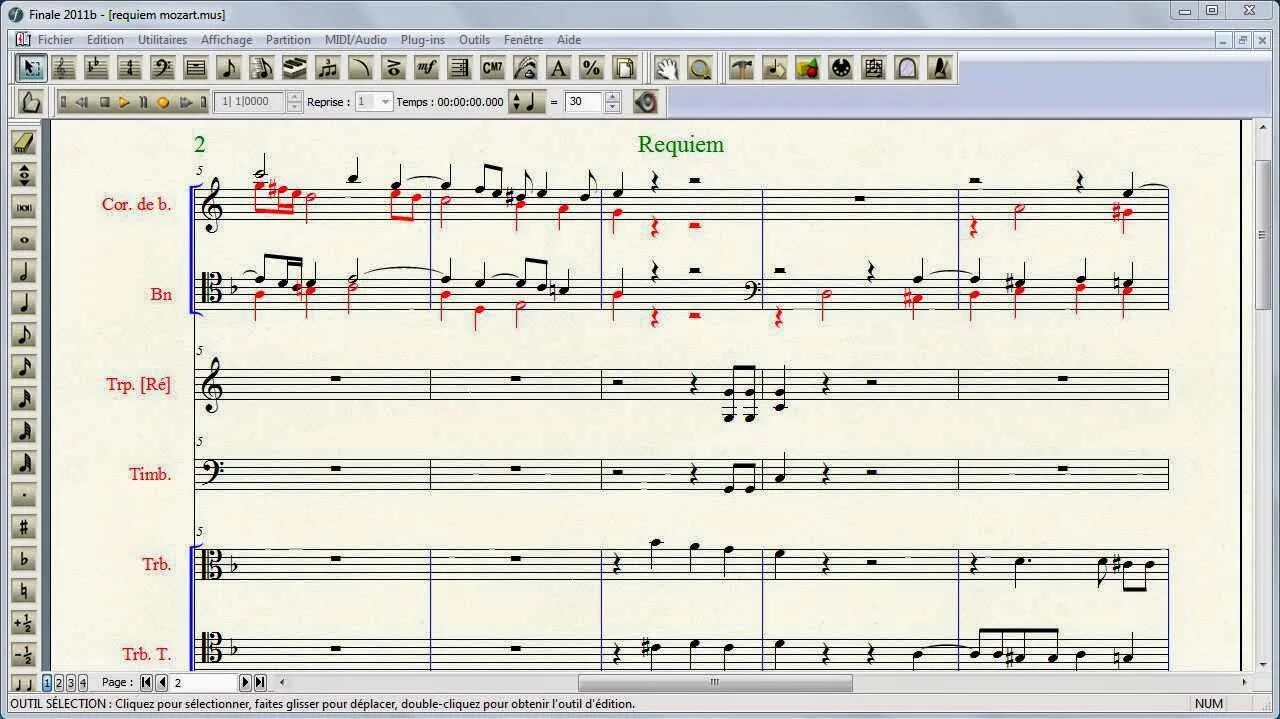Select the Chord tool CM7 icon
The image size is (1280, 719).
[492, 68]
